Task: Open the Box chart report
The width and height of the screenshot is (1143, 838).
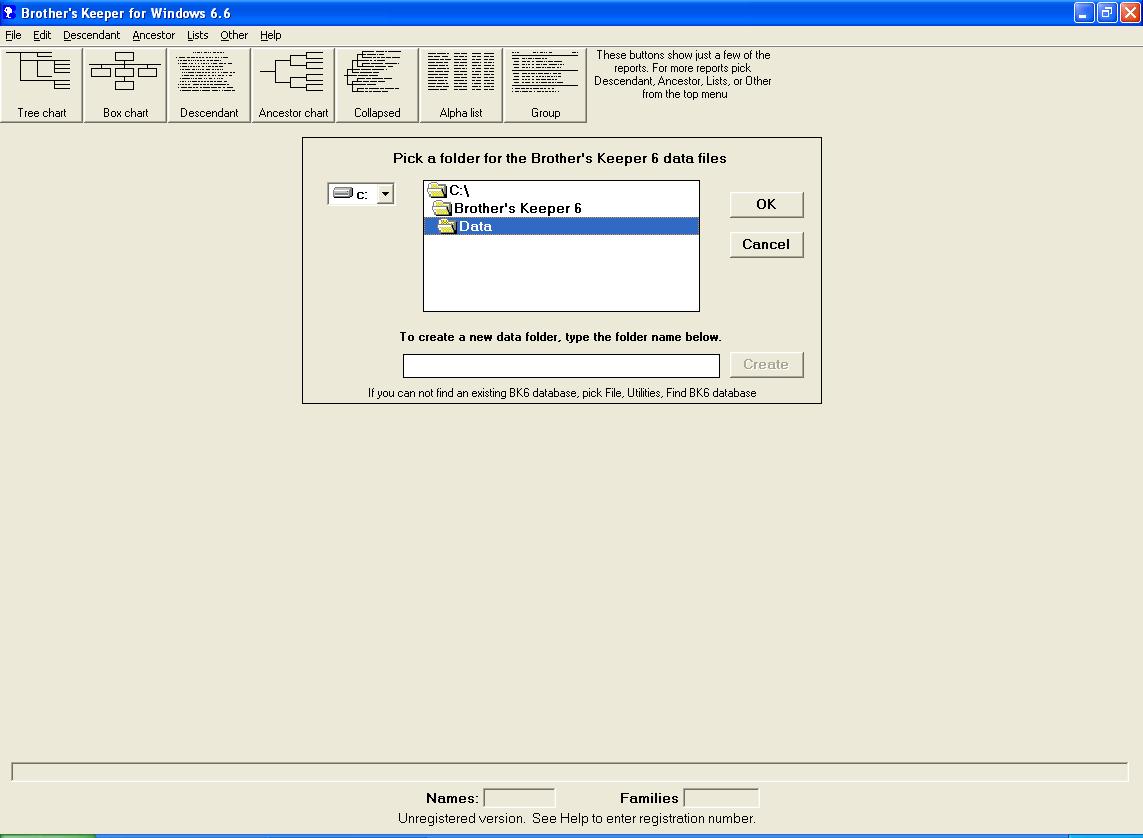Action: [x=125, y=85]
